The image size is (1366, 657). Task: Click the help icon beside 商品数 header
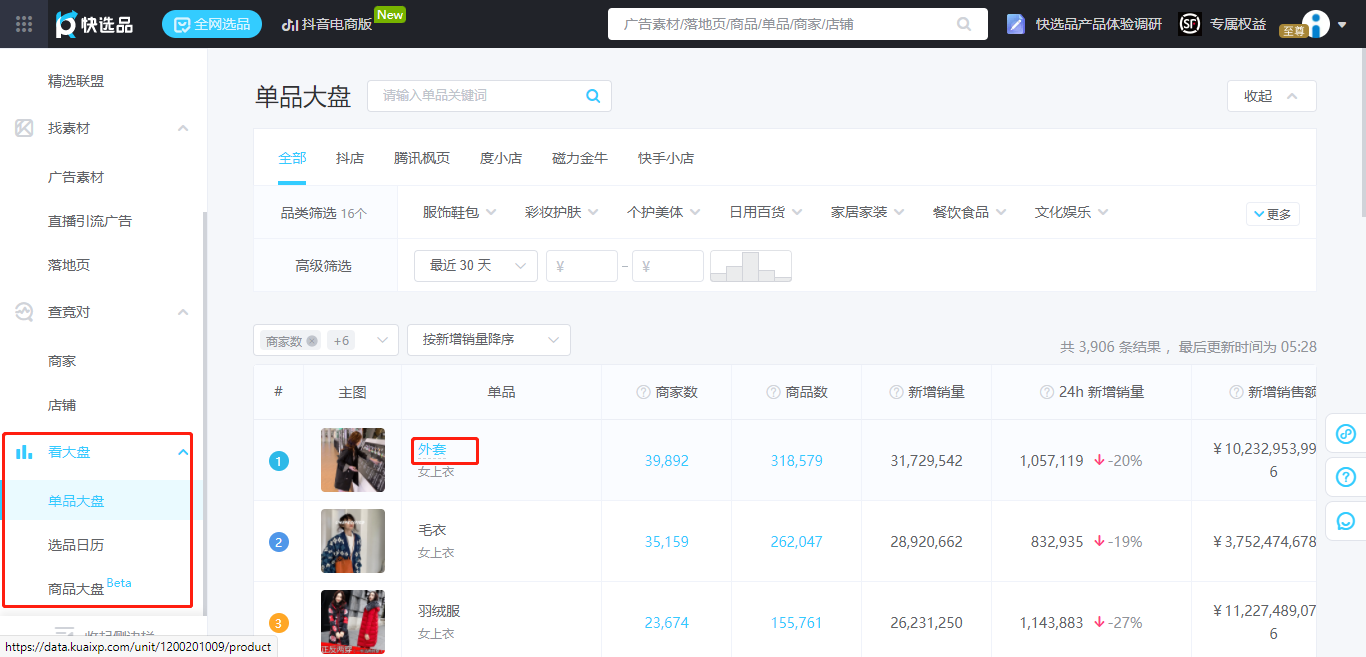773,392
